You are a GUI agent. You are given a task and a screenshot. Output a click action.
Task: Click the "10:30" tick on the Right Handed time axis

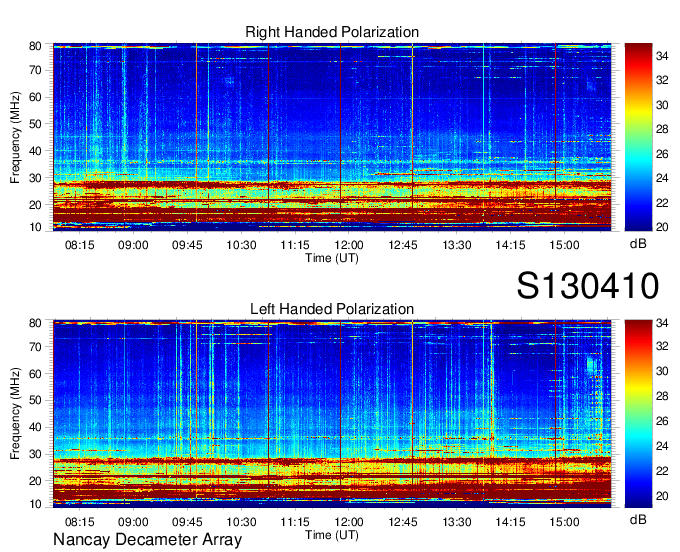point(241,245)
